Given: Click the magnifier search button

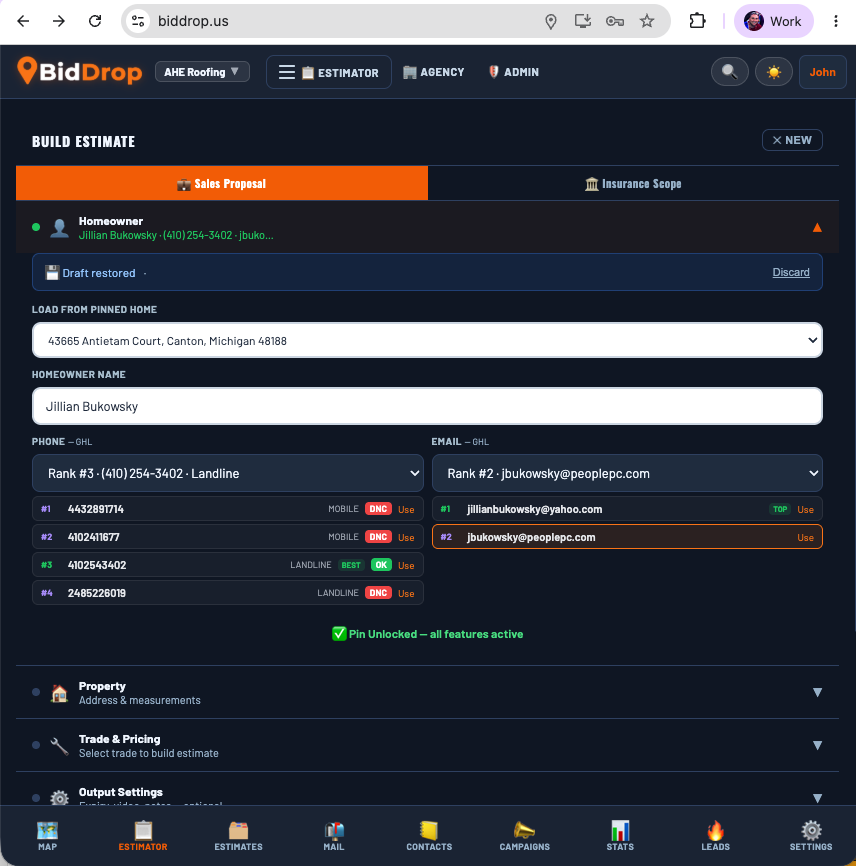Looking at the screenshot, I should 730,72.
